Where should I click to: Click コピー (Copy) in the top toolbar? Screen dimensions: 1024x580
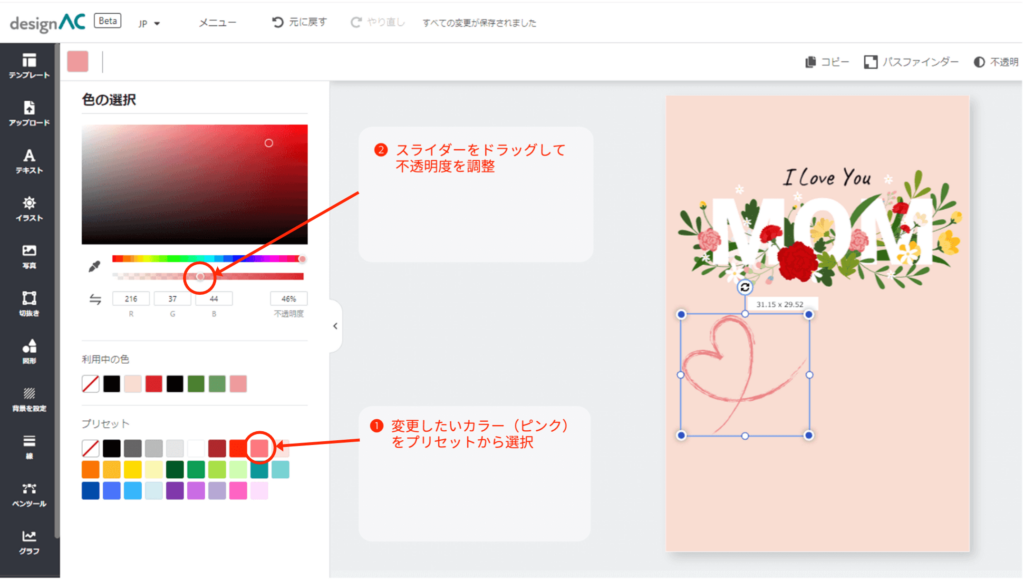[x=827, y=62]
